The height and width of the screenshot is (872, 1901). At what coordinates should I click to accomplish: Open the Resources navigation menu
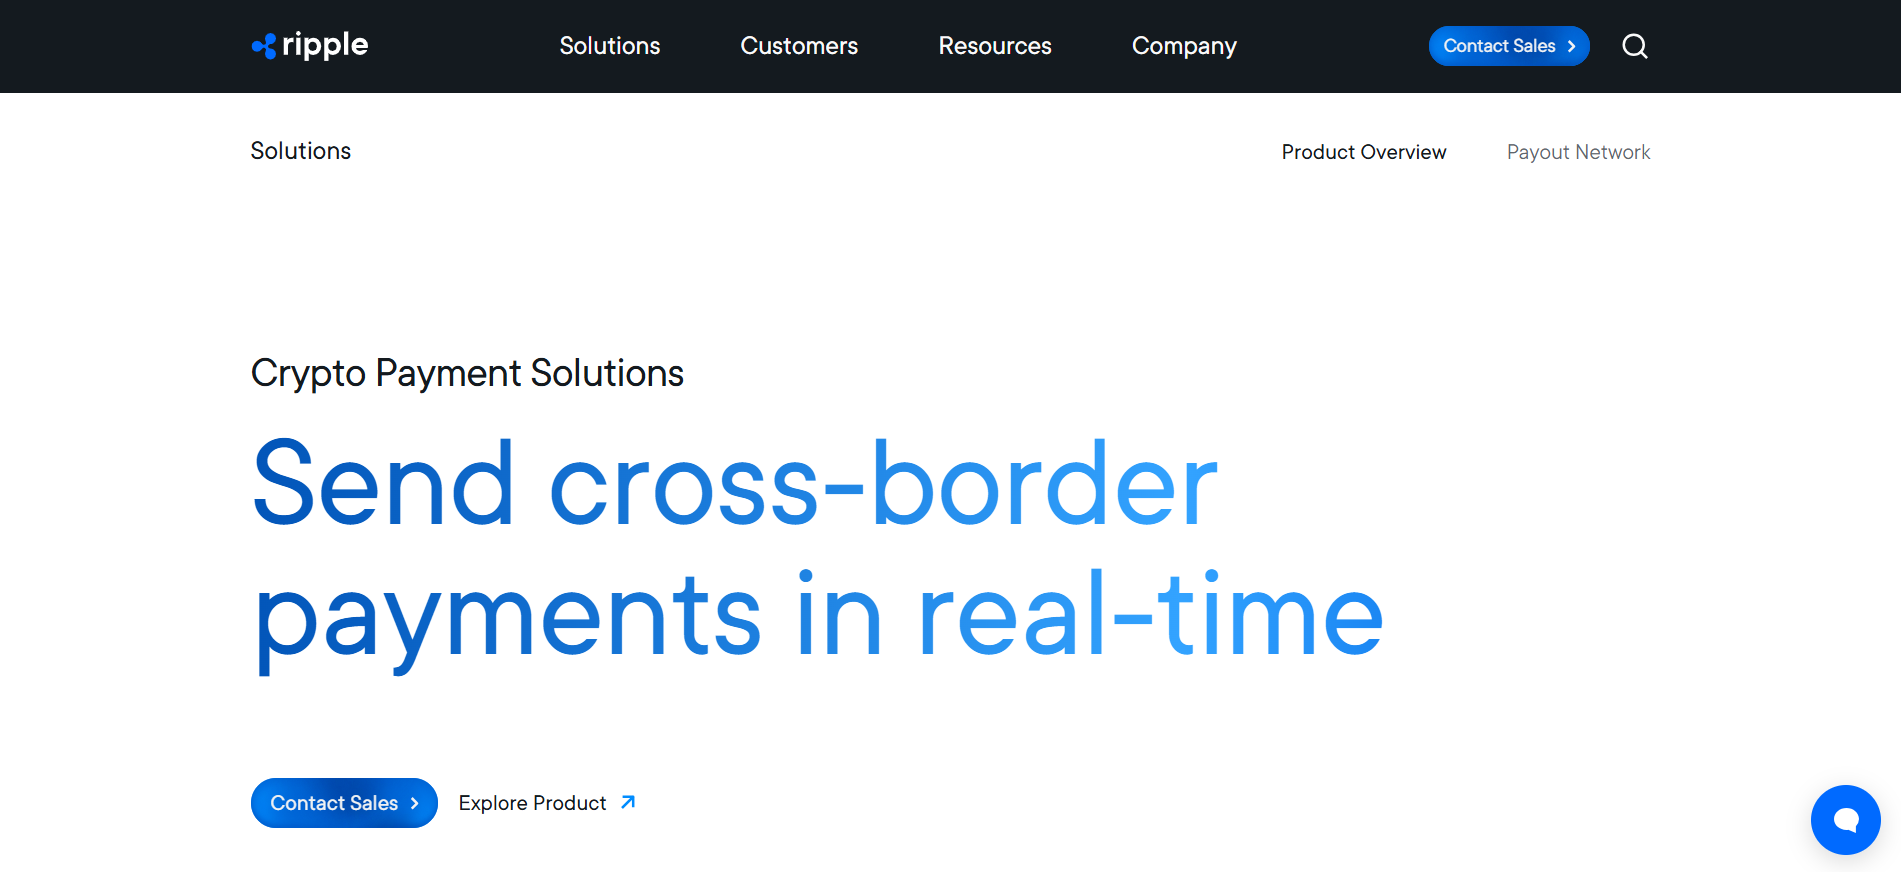tap(995, 46)
